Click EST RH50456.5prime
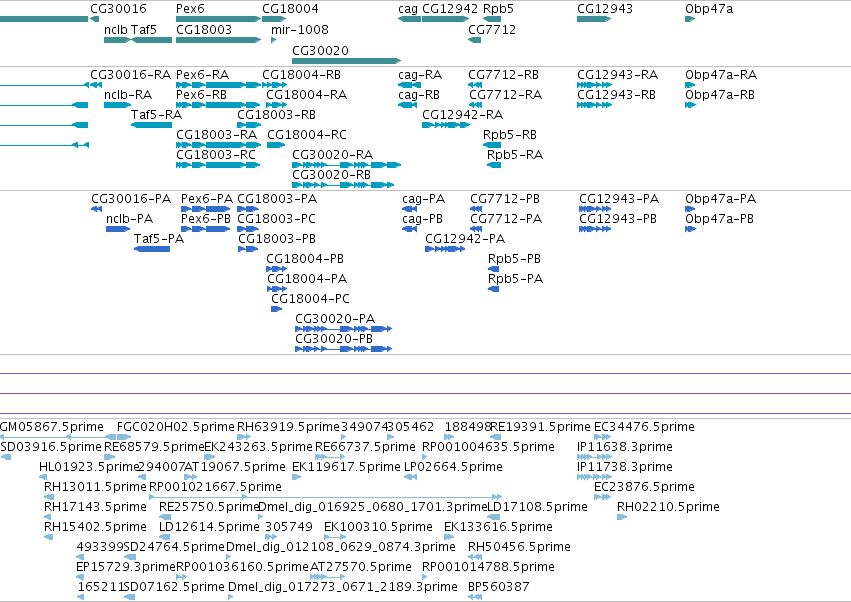 [x=519, y=547]
